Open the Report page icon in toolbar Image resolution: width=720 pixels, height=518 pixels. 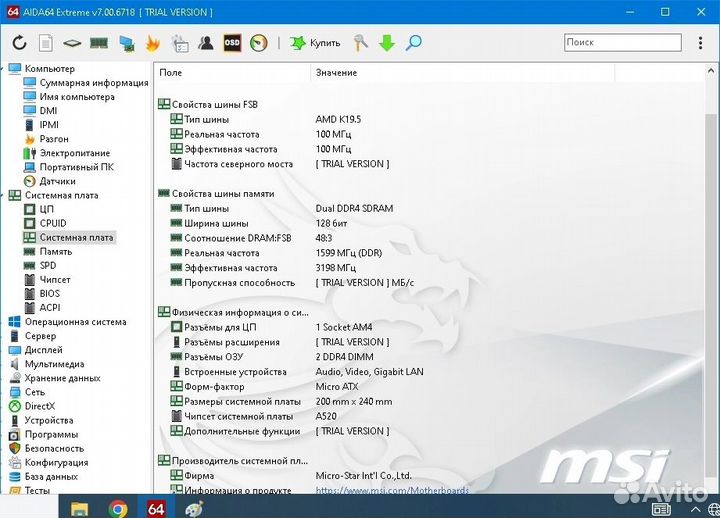(46, 43)
